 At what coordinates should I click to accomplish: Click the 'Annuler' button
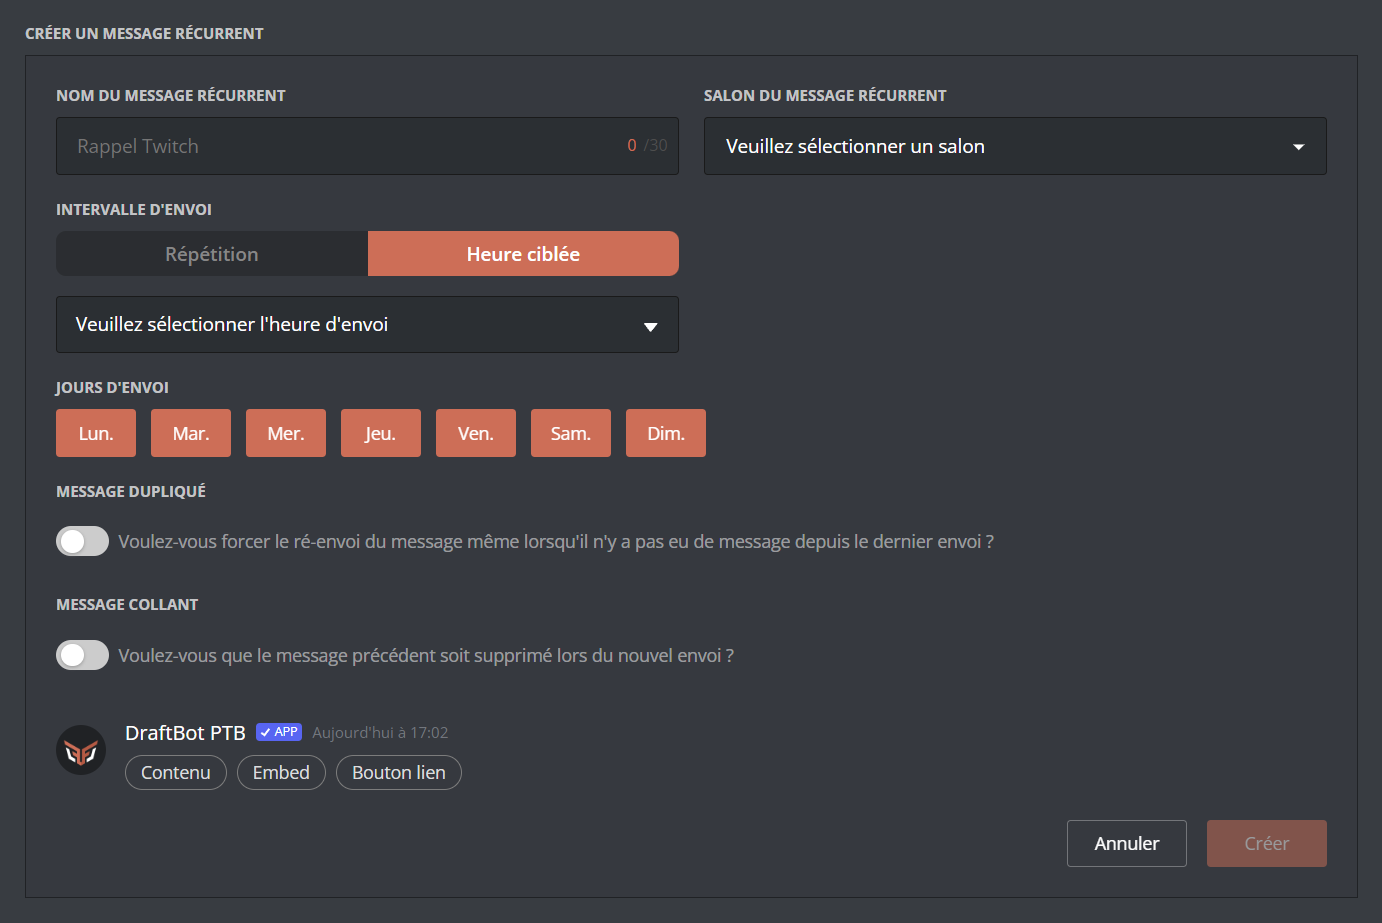1126,843
